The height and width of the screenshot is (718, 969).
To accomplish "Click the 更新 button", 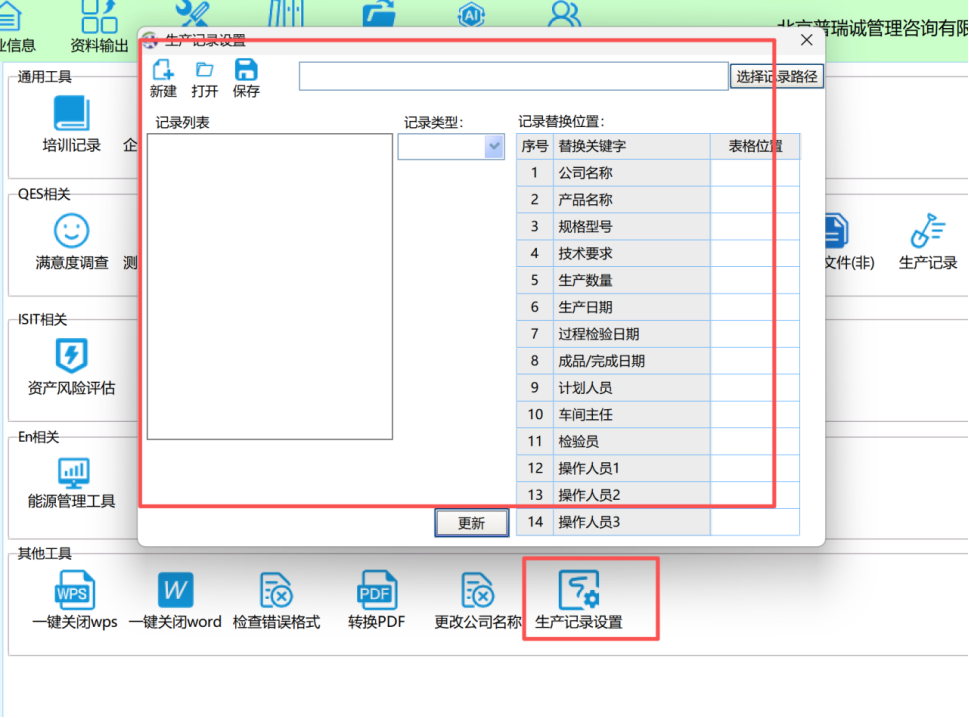I will coord(472,523).
